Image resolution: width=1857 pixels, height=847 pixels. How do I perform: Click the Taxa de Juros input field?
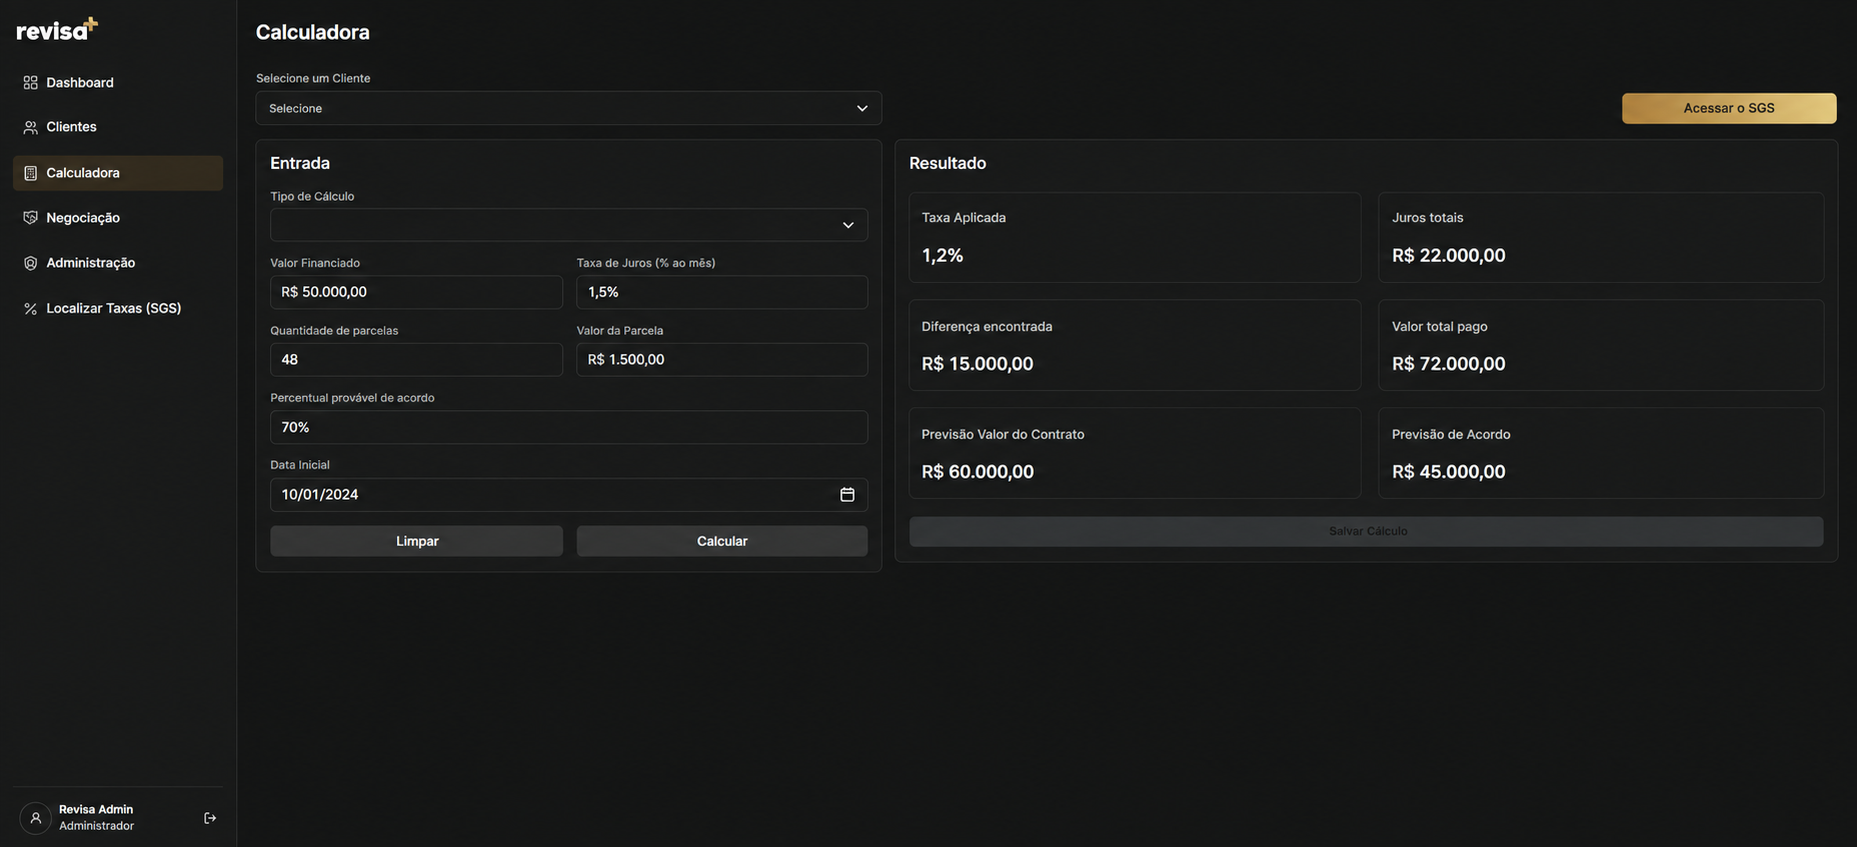pyautogui.click(x=722, y=292)
